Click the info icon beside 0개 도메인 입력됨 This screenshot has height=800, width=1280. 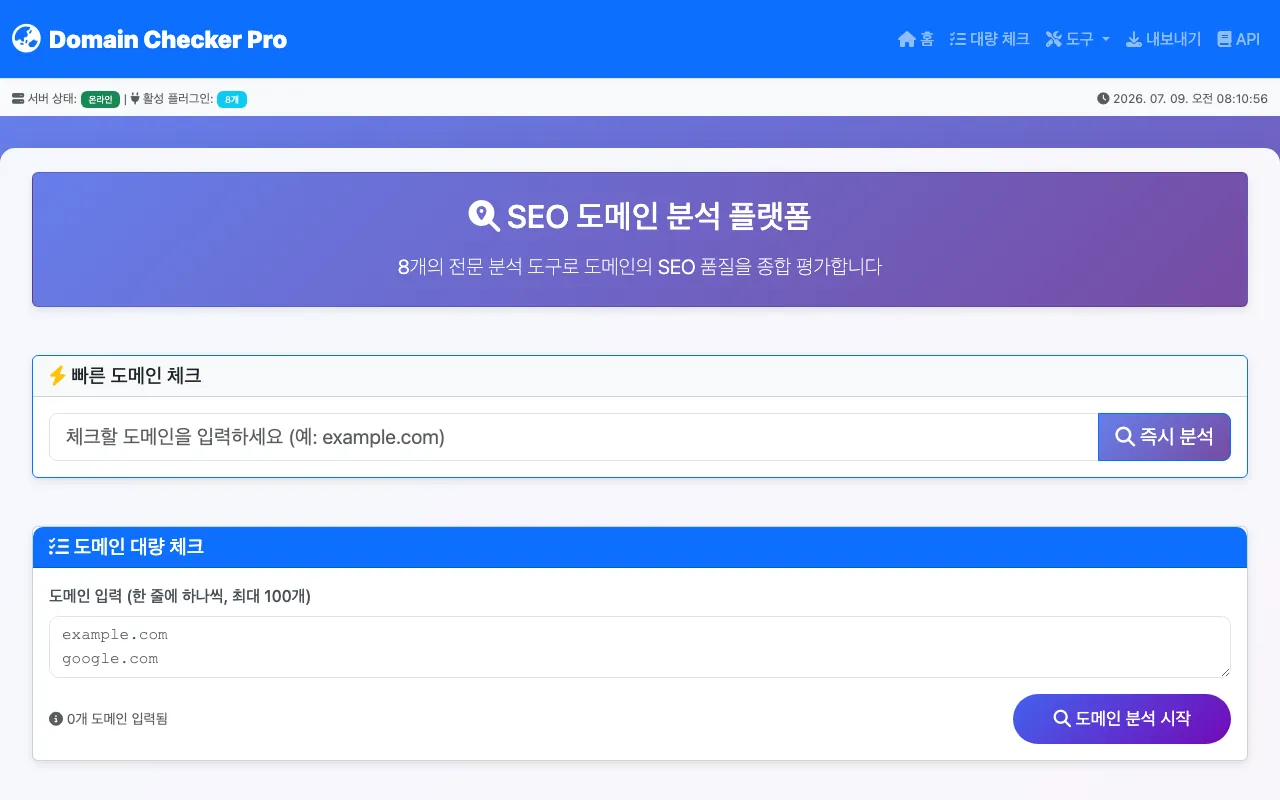pos(56,719)
